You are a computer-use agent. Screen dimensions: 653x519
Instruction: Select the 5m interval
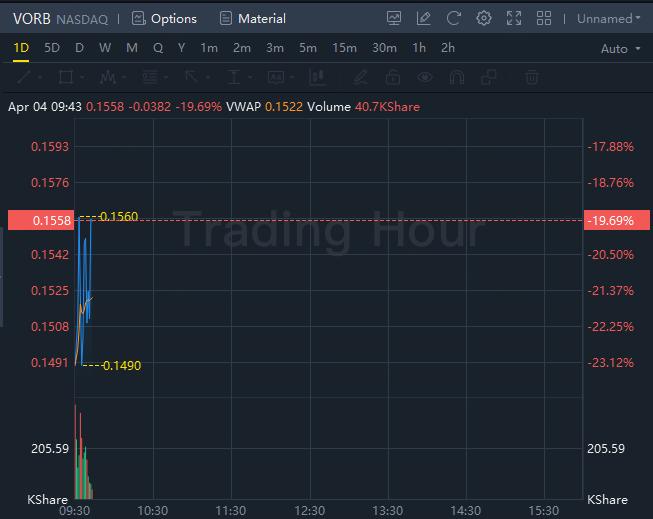pyautogui.click(x=308, y=48)
